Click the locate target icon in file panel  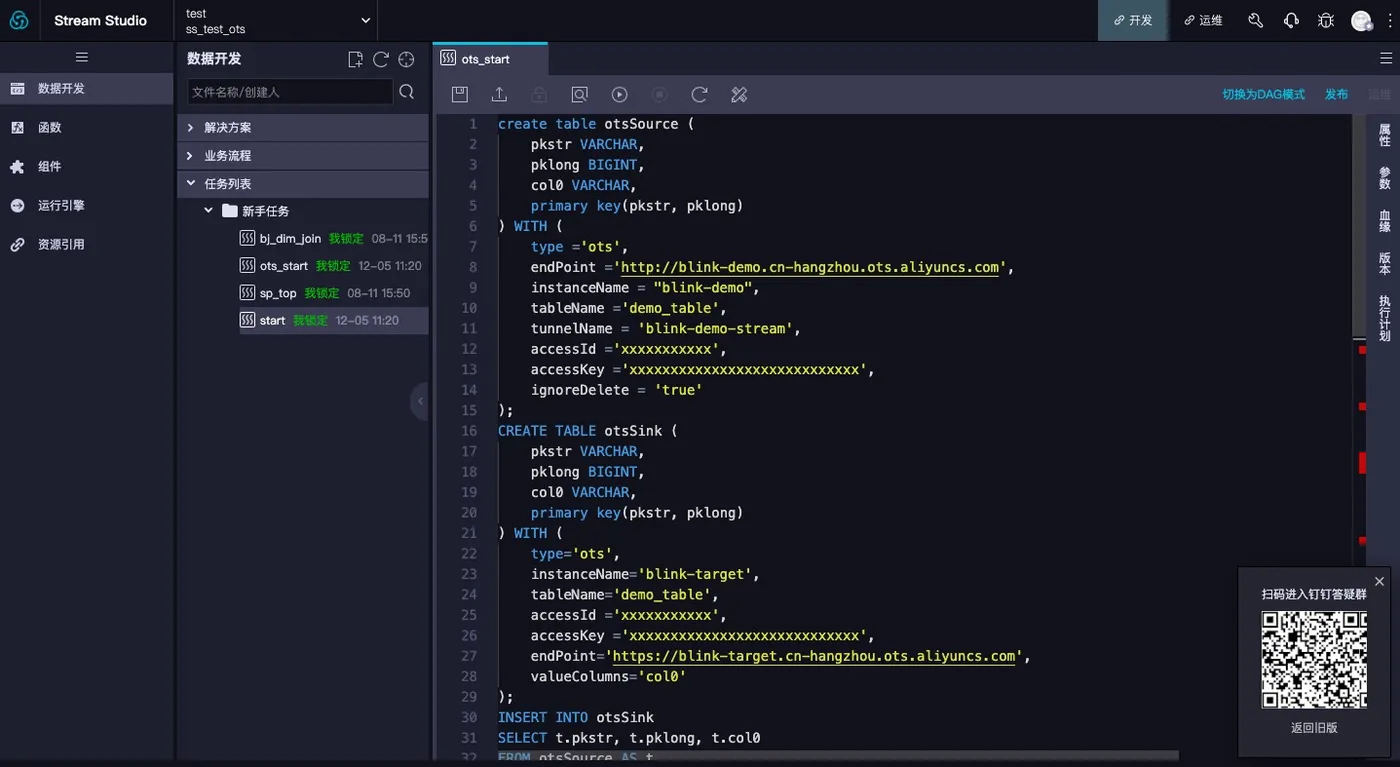click(x=406, y=59)
